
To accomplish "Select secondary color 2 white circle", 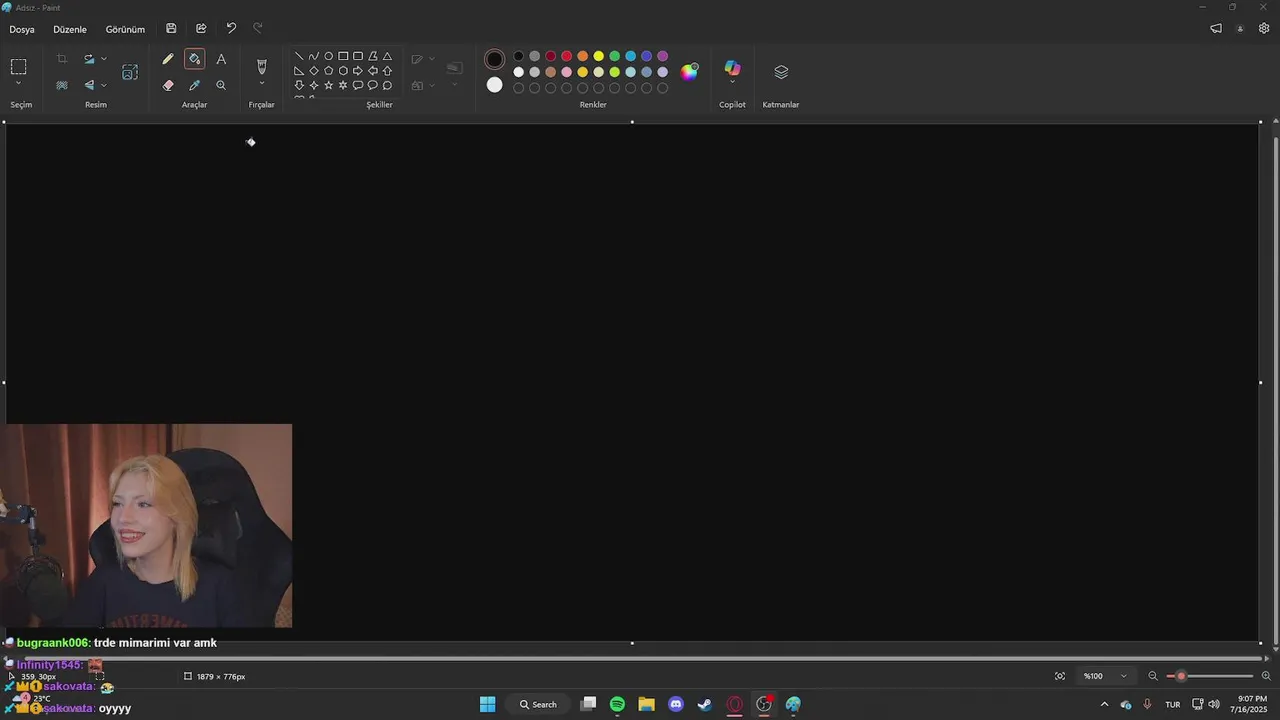I will pos(494,85).
